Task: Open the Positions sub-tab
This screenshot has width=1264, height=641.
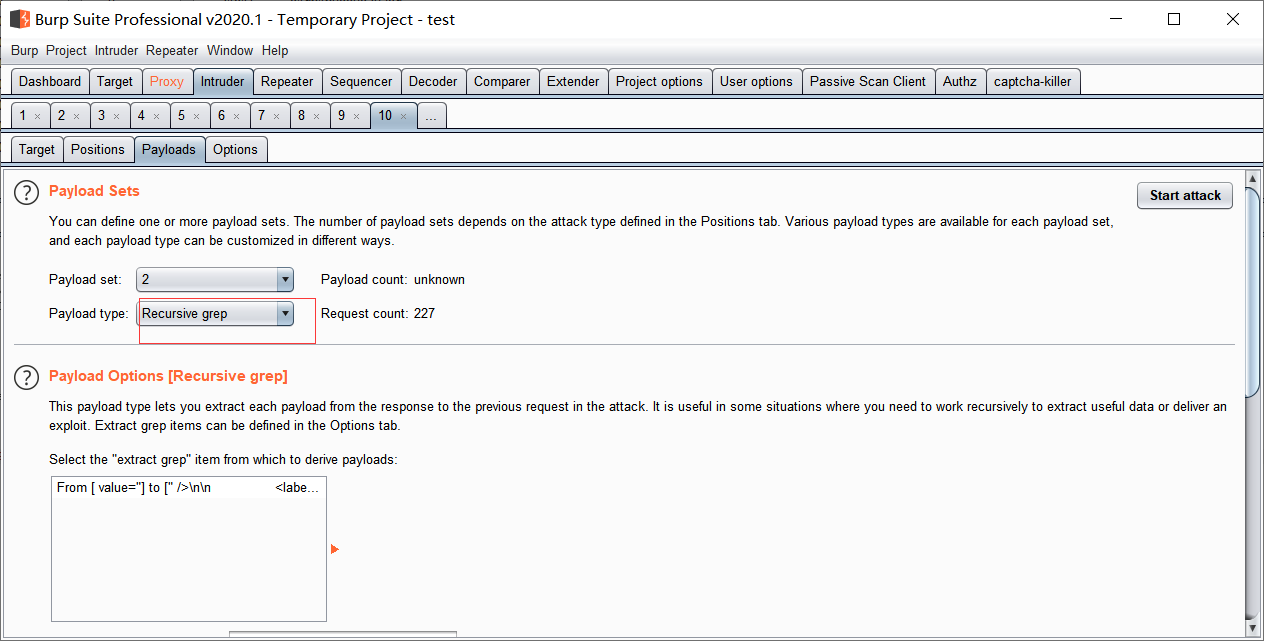Action: (x=98, y=150)
